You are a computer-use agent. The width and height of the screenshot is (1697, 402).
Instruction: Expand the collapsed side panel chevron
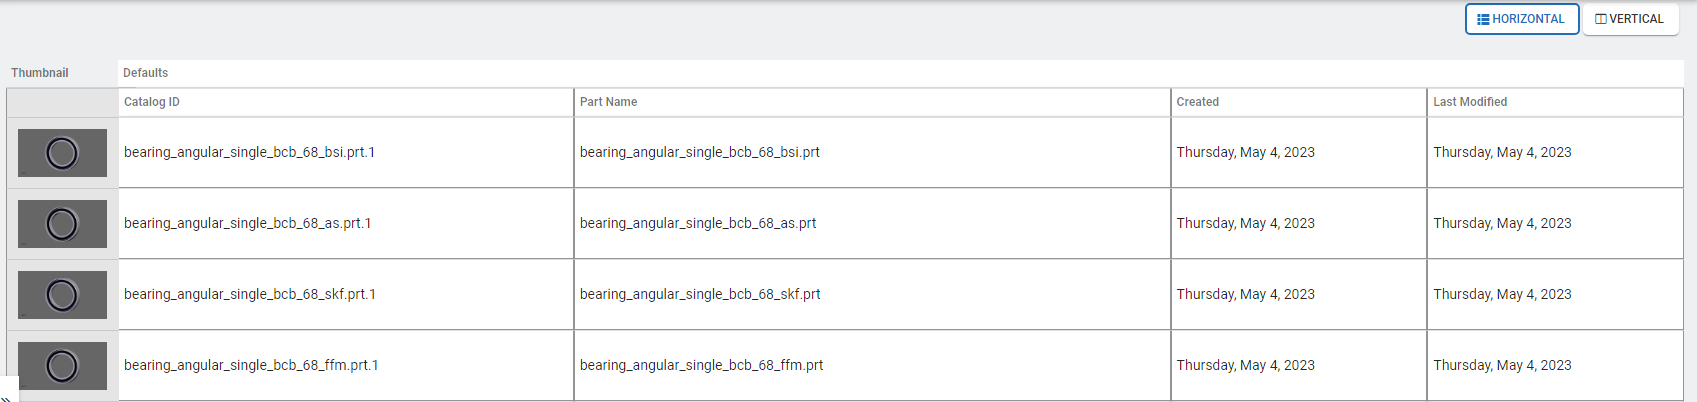[6, 396]
